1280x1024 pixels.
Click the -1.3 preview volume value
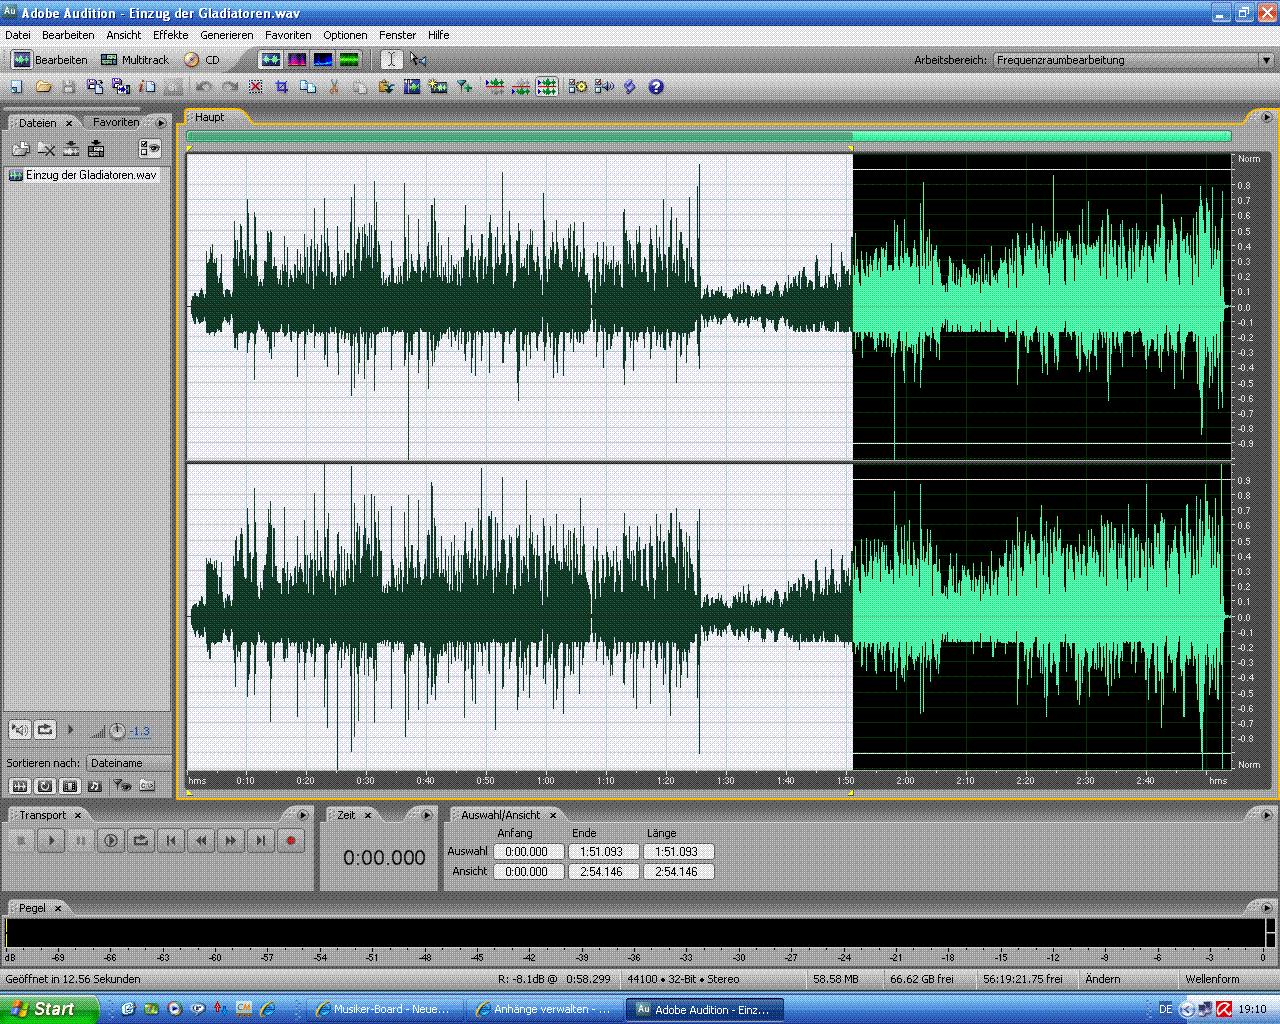click(x=140, y=731)
